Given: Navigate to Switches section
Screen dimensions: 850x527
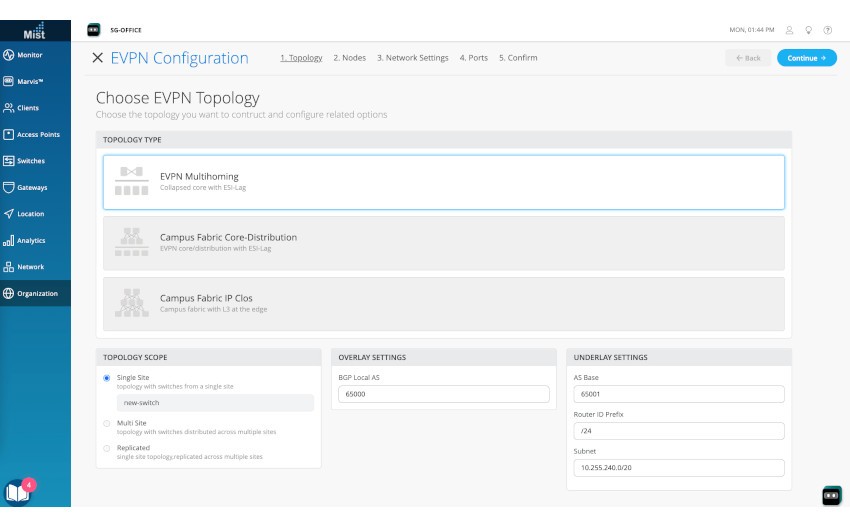Looking at the screenshot, I should point(30,161).
